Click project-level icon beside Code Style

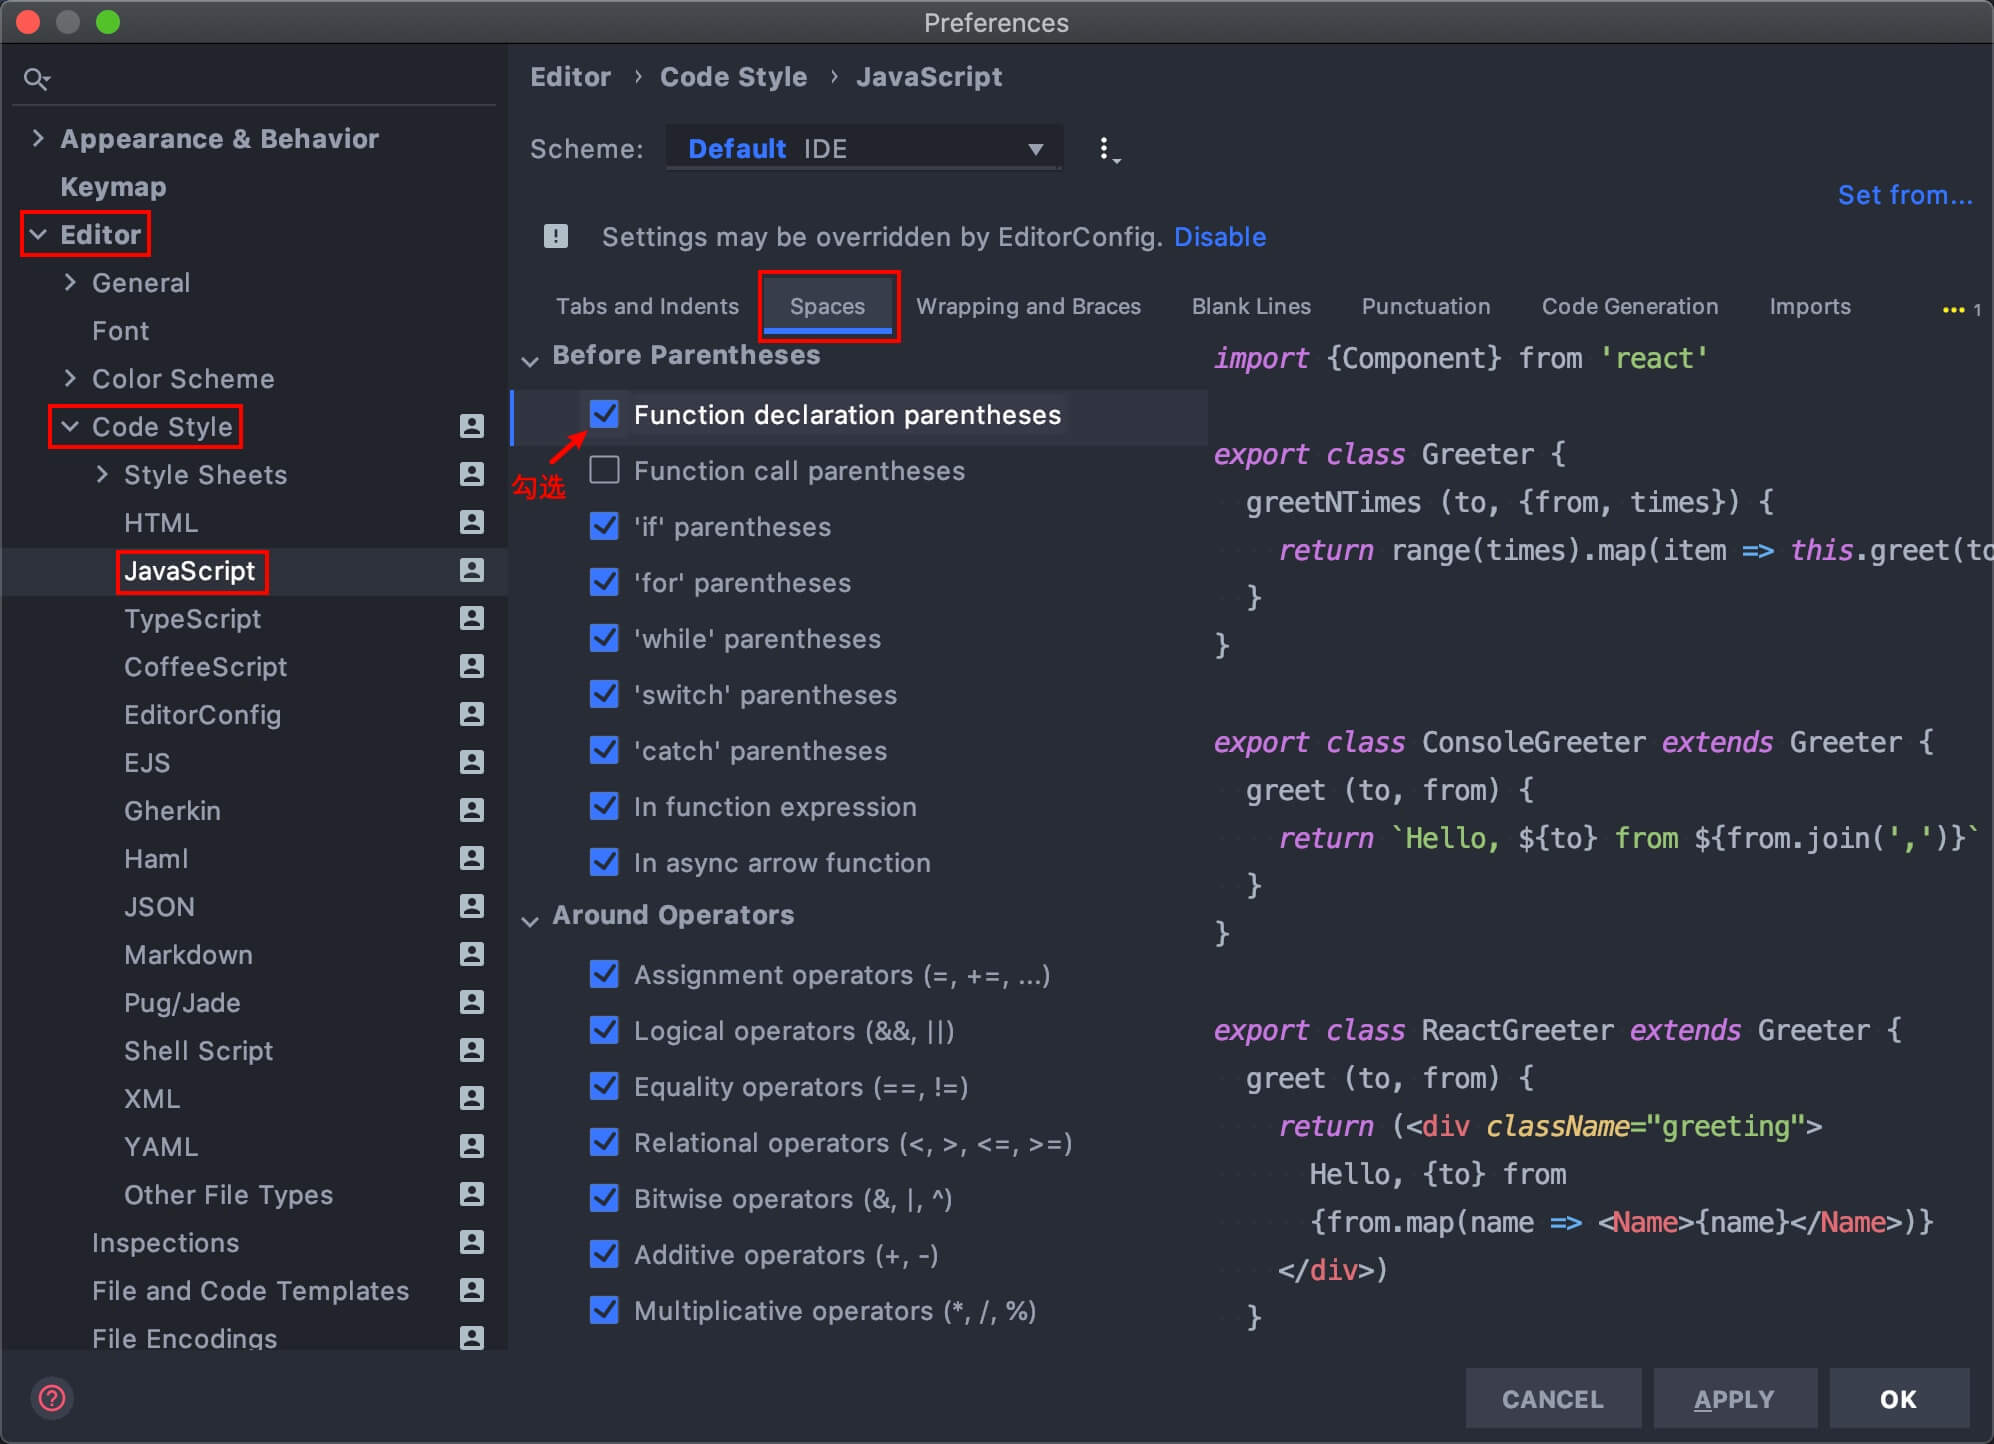tap(471, 427)
